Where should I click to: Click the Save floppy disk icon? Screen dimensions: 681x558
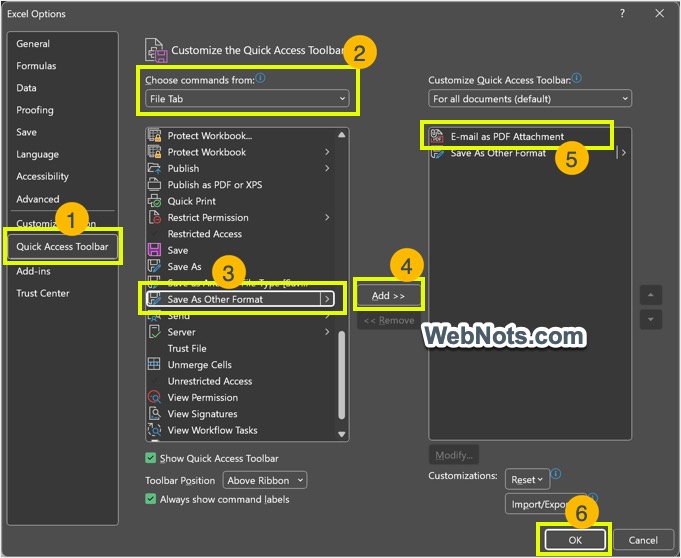pyautogui.click(x=154, y=250)
